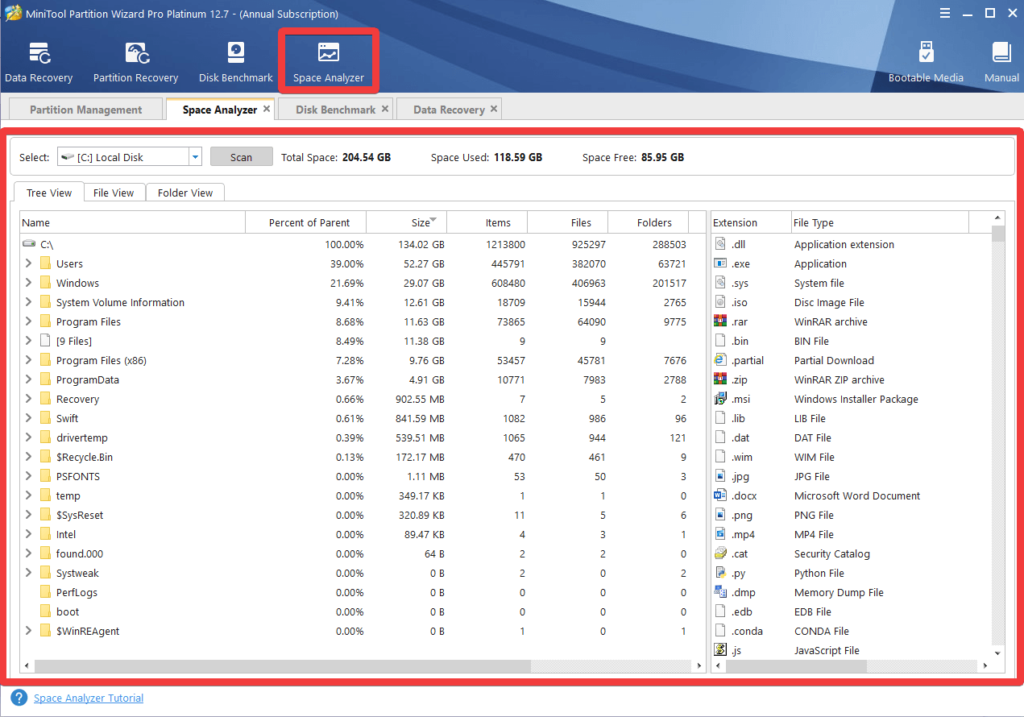This screenshot has width=1024, height=717.
Task: Click the blue help question mark icon
Action: click(19, 697)
